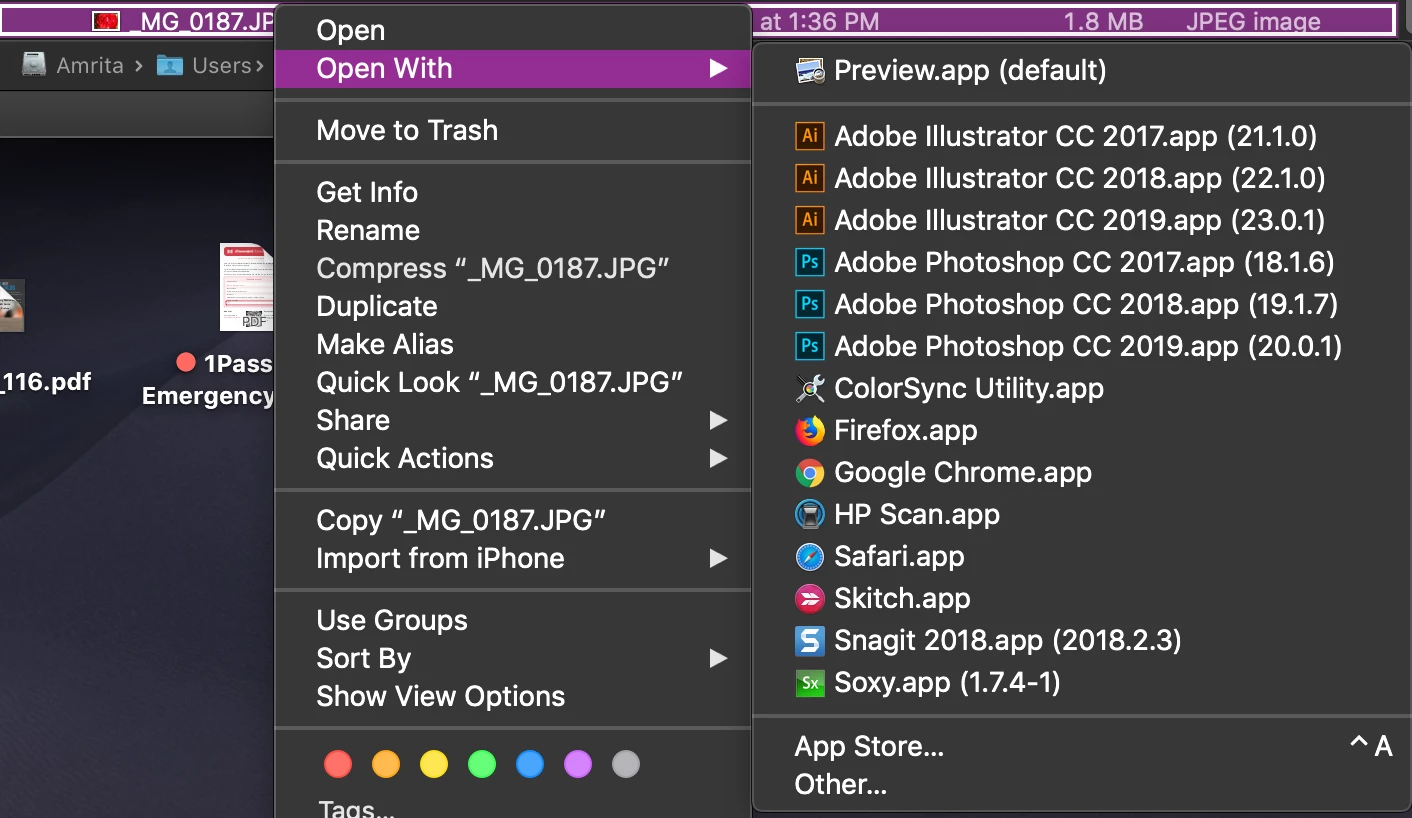Expand the Sort By submenu arrow
Viewport: 1412px width, 818px height.
point(718,658)
